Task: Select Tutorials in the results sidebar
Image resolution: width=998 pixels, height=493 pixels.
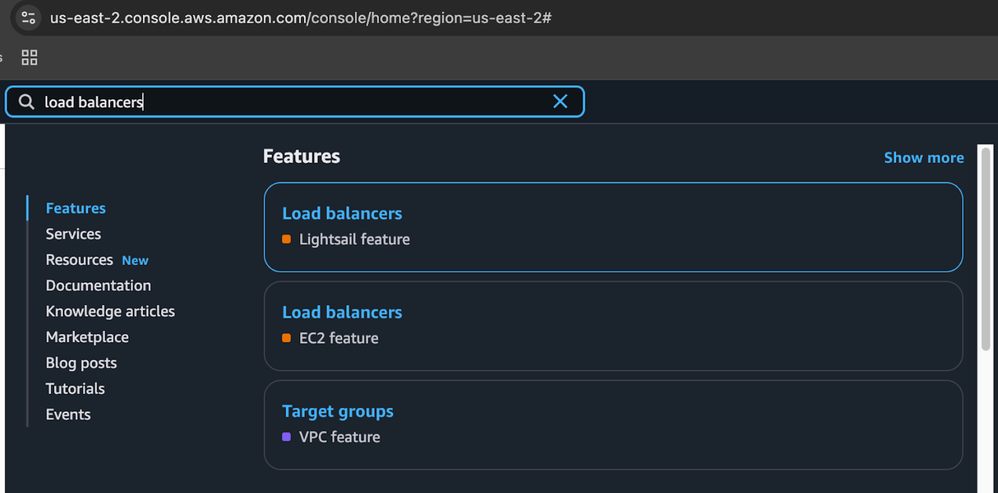Action: (75, 389)
